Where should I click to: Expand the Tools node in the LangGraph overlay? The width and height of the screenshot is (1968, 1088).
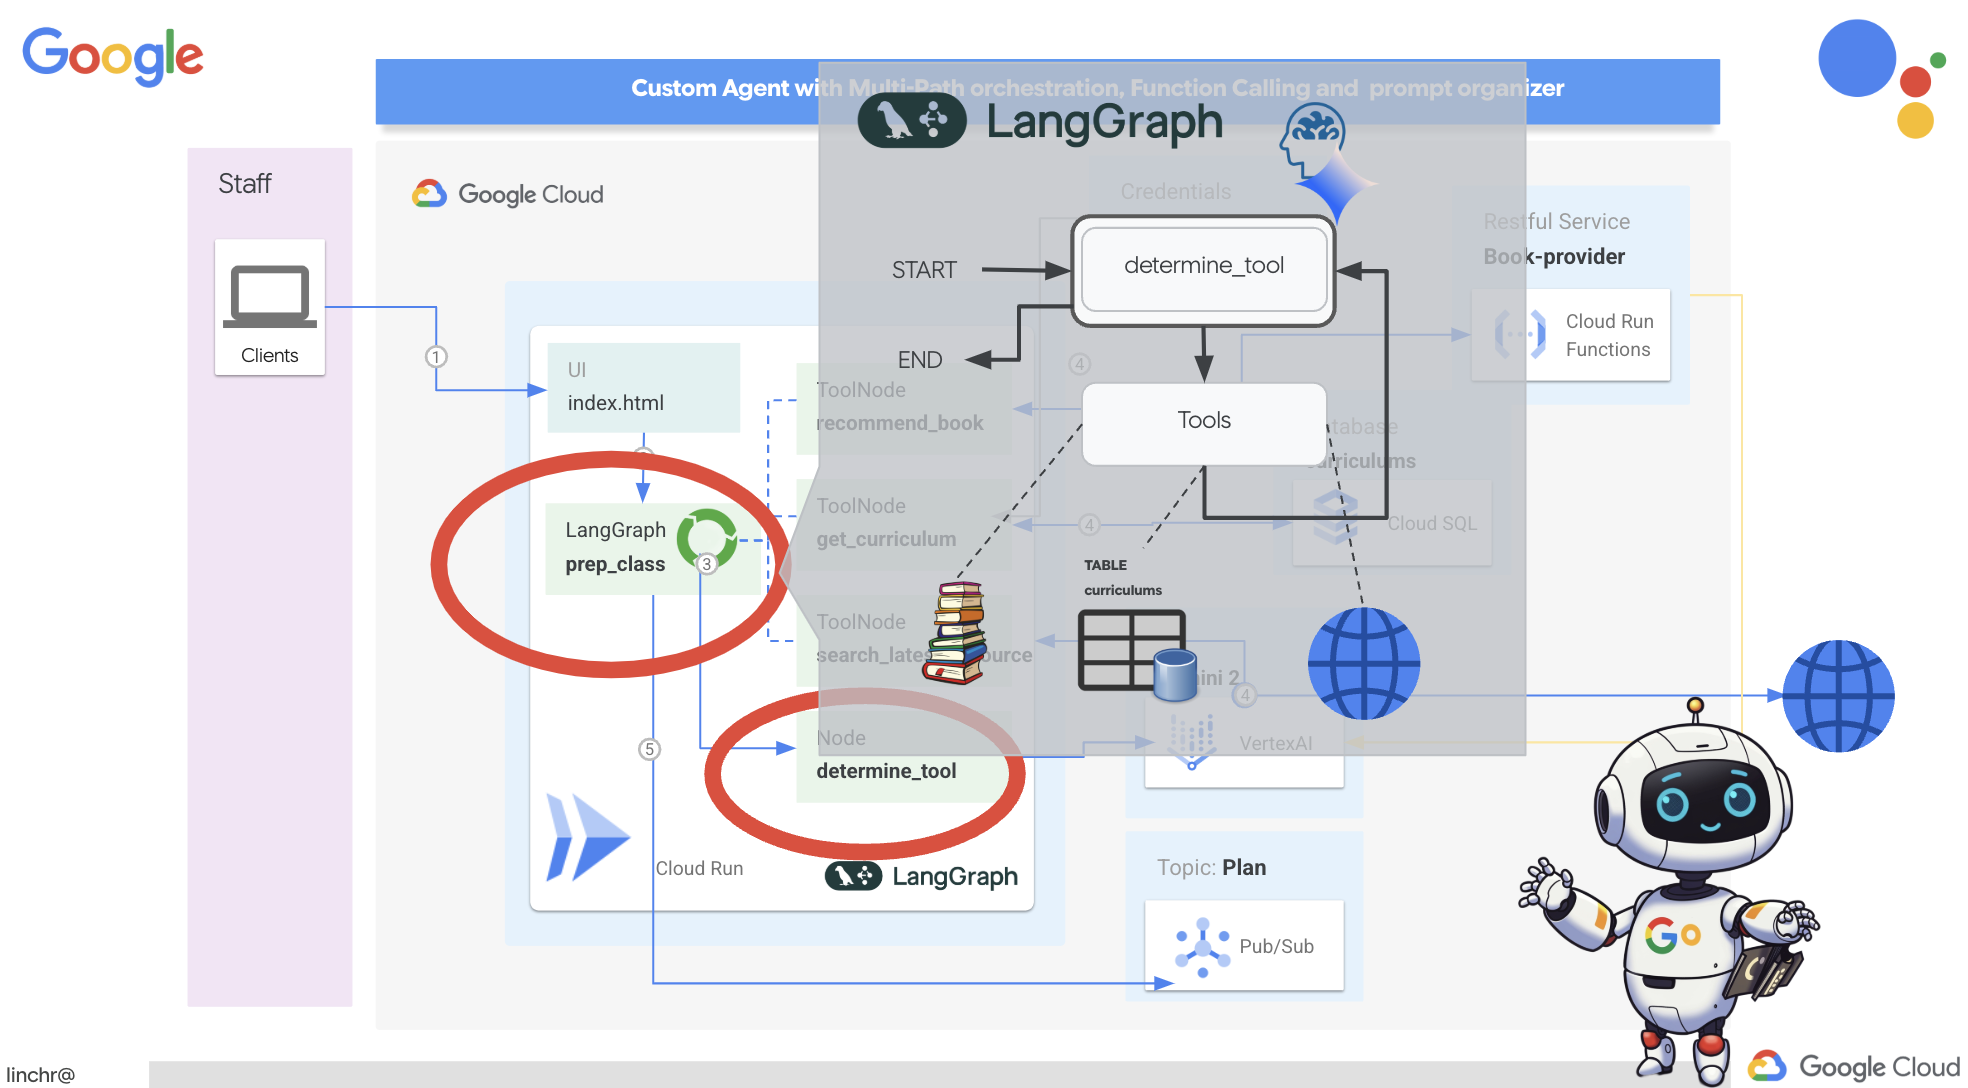(x=1203, y=421)
